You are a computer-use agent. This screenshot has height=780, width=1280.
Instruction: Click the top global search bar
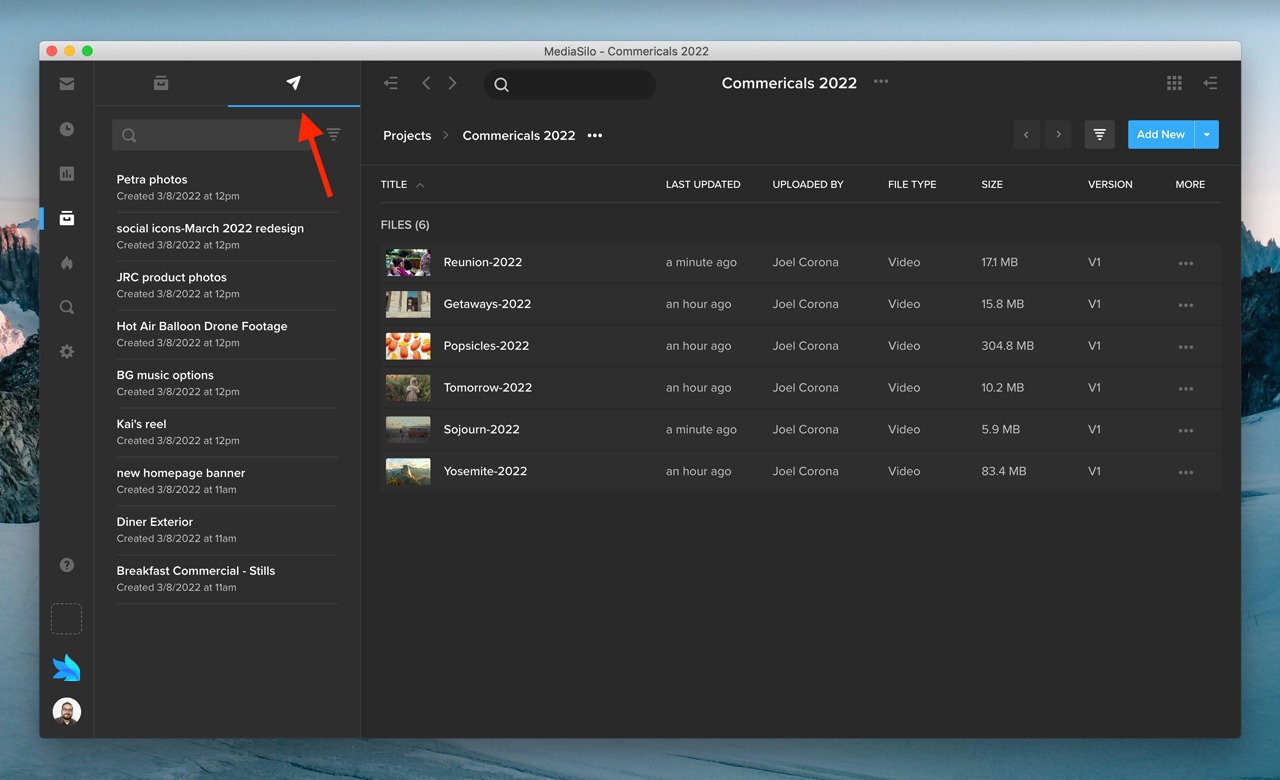570,84
